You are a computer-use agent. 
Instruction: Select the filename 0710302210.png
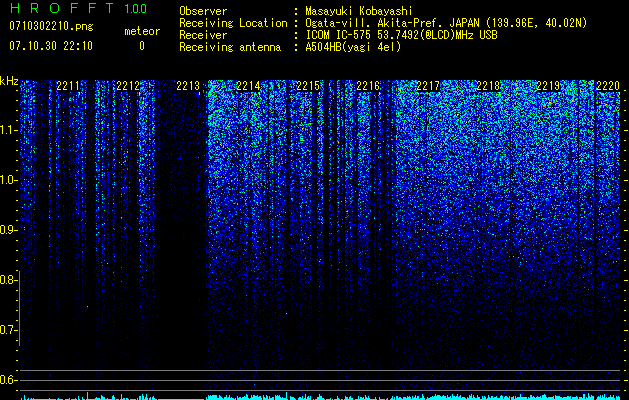tap(51, 26)
